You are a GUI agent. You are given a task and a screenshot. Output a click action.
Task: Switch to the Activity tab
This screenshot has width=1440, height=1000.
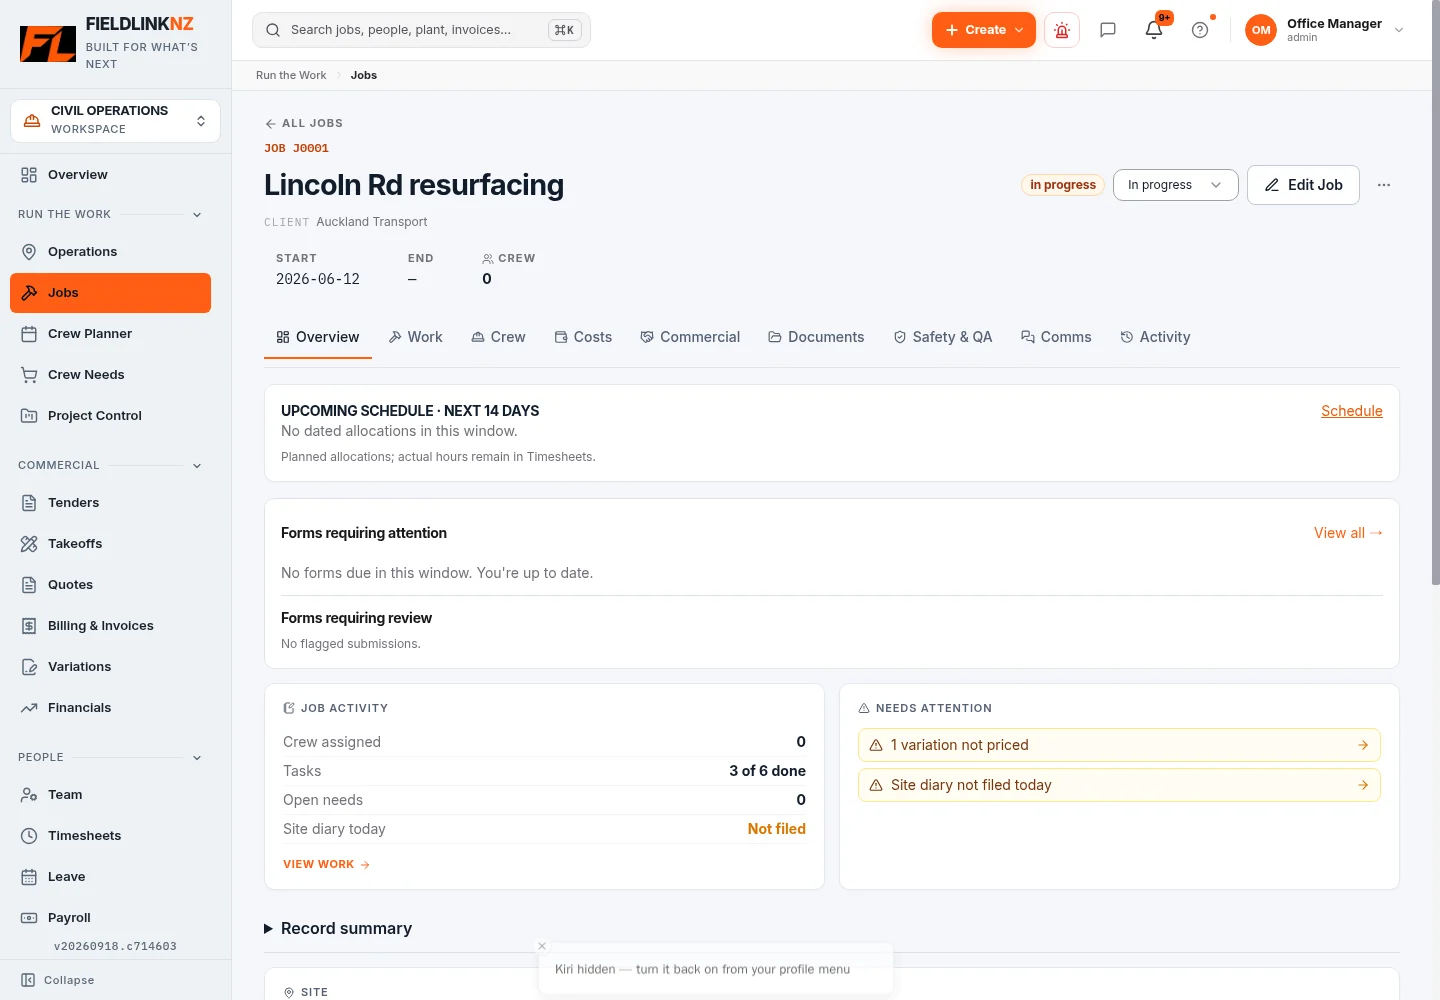click(1155, 337)
